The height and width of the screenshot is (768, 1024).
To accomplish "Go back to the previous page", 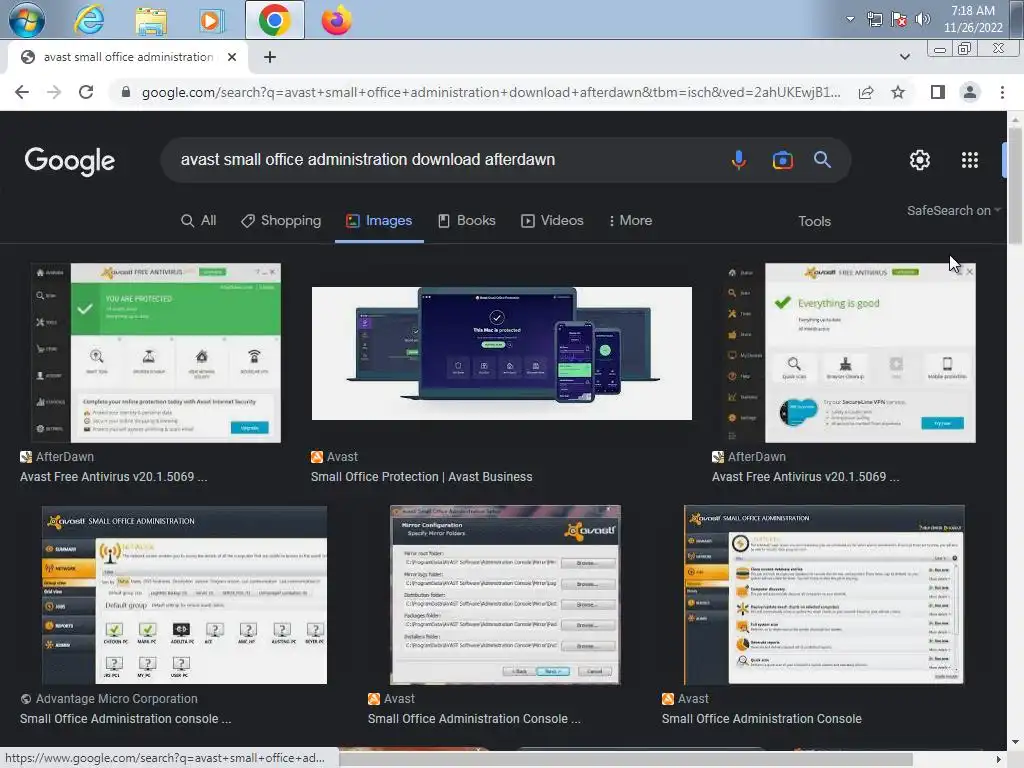I will pyautogui.click(x=22, y=92).
